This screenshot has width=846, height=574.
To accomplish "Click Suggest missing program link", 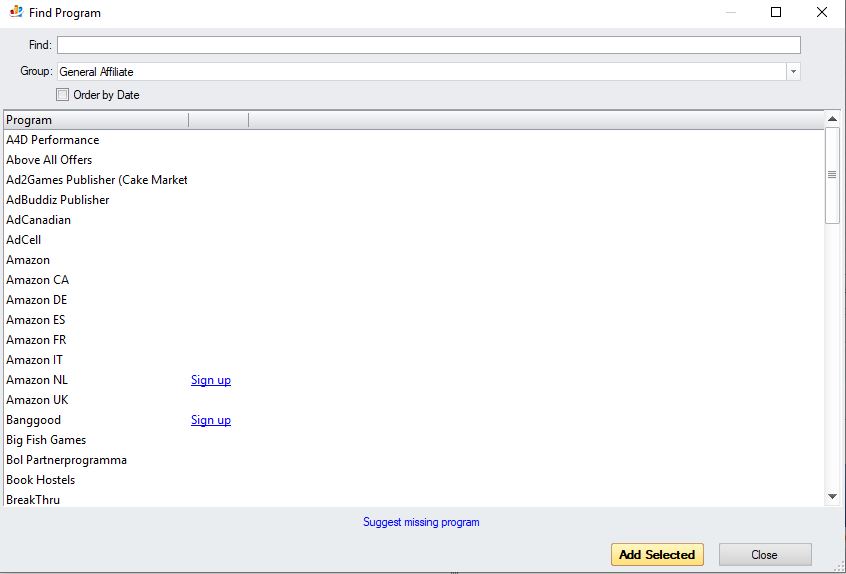I will click(x=421, y=522).
